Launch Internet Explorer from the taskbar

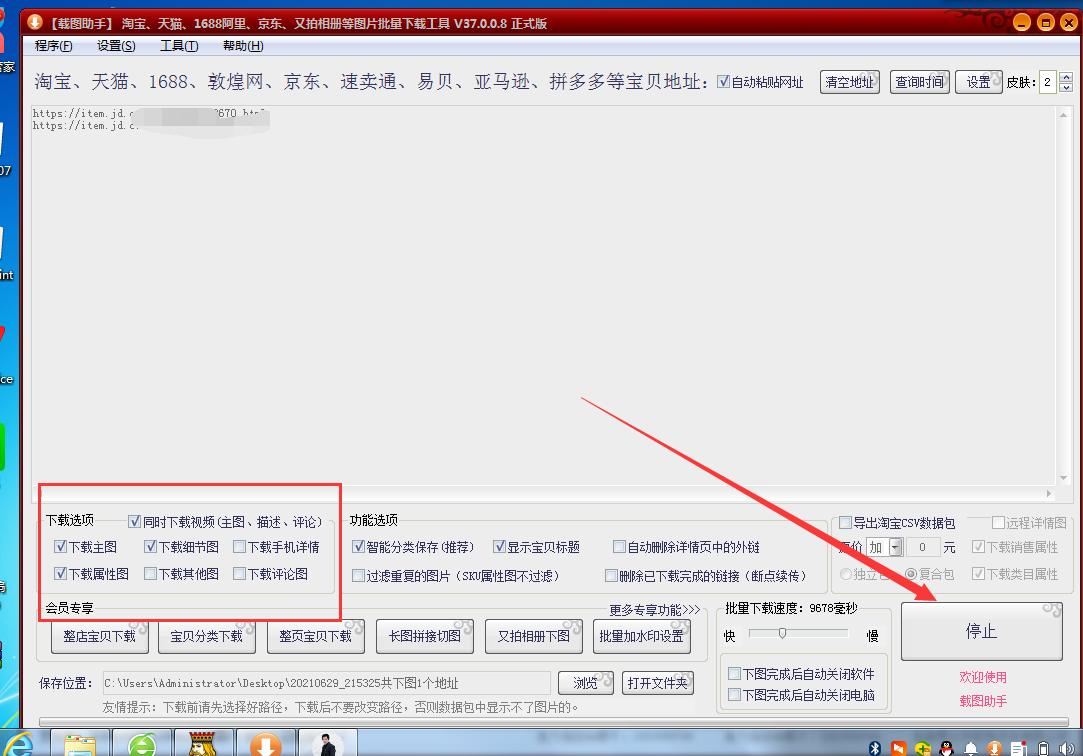18,744
